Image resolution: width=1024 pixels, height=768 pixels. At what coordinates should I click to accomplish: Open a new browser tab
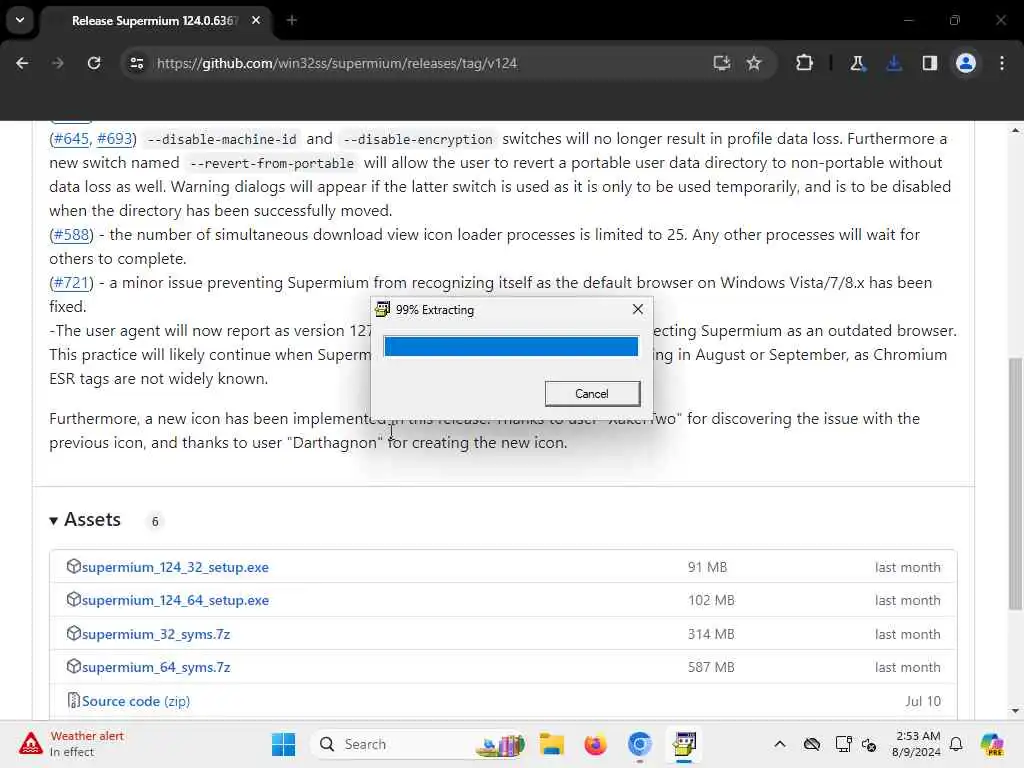coord(292,21)
